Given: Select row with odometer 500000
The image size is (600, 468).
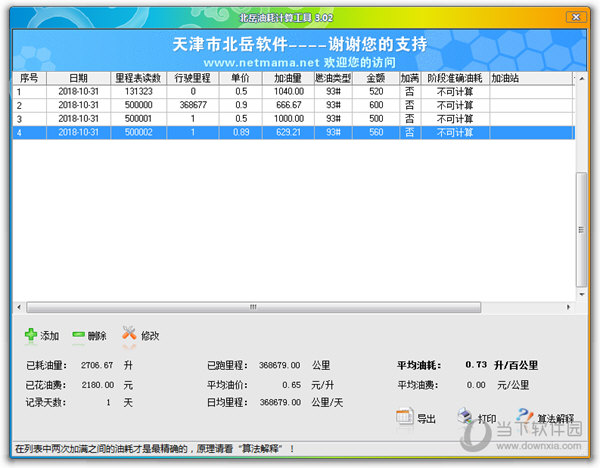Looking at the screenshot, I should click(x=293, y=105).
